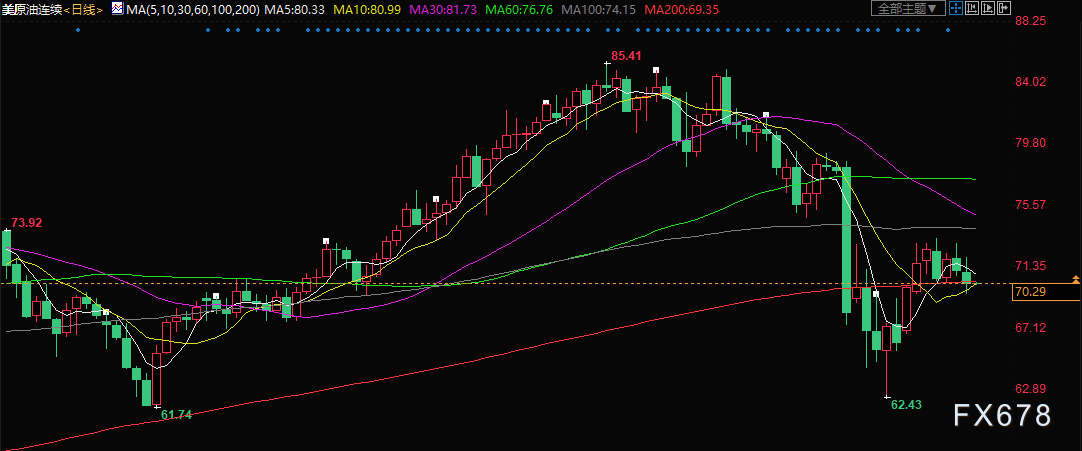Click the 62.43 low price label
The height and width of the screenshot is (451, 1082).
[906, 404]
